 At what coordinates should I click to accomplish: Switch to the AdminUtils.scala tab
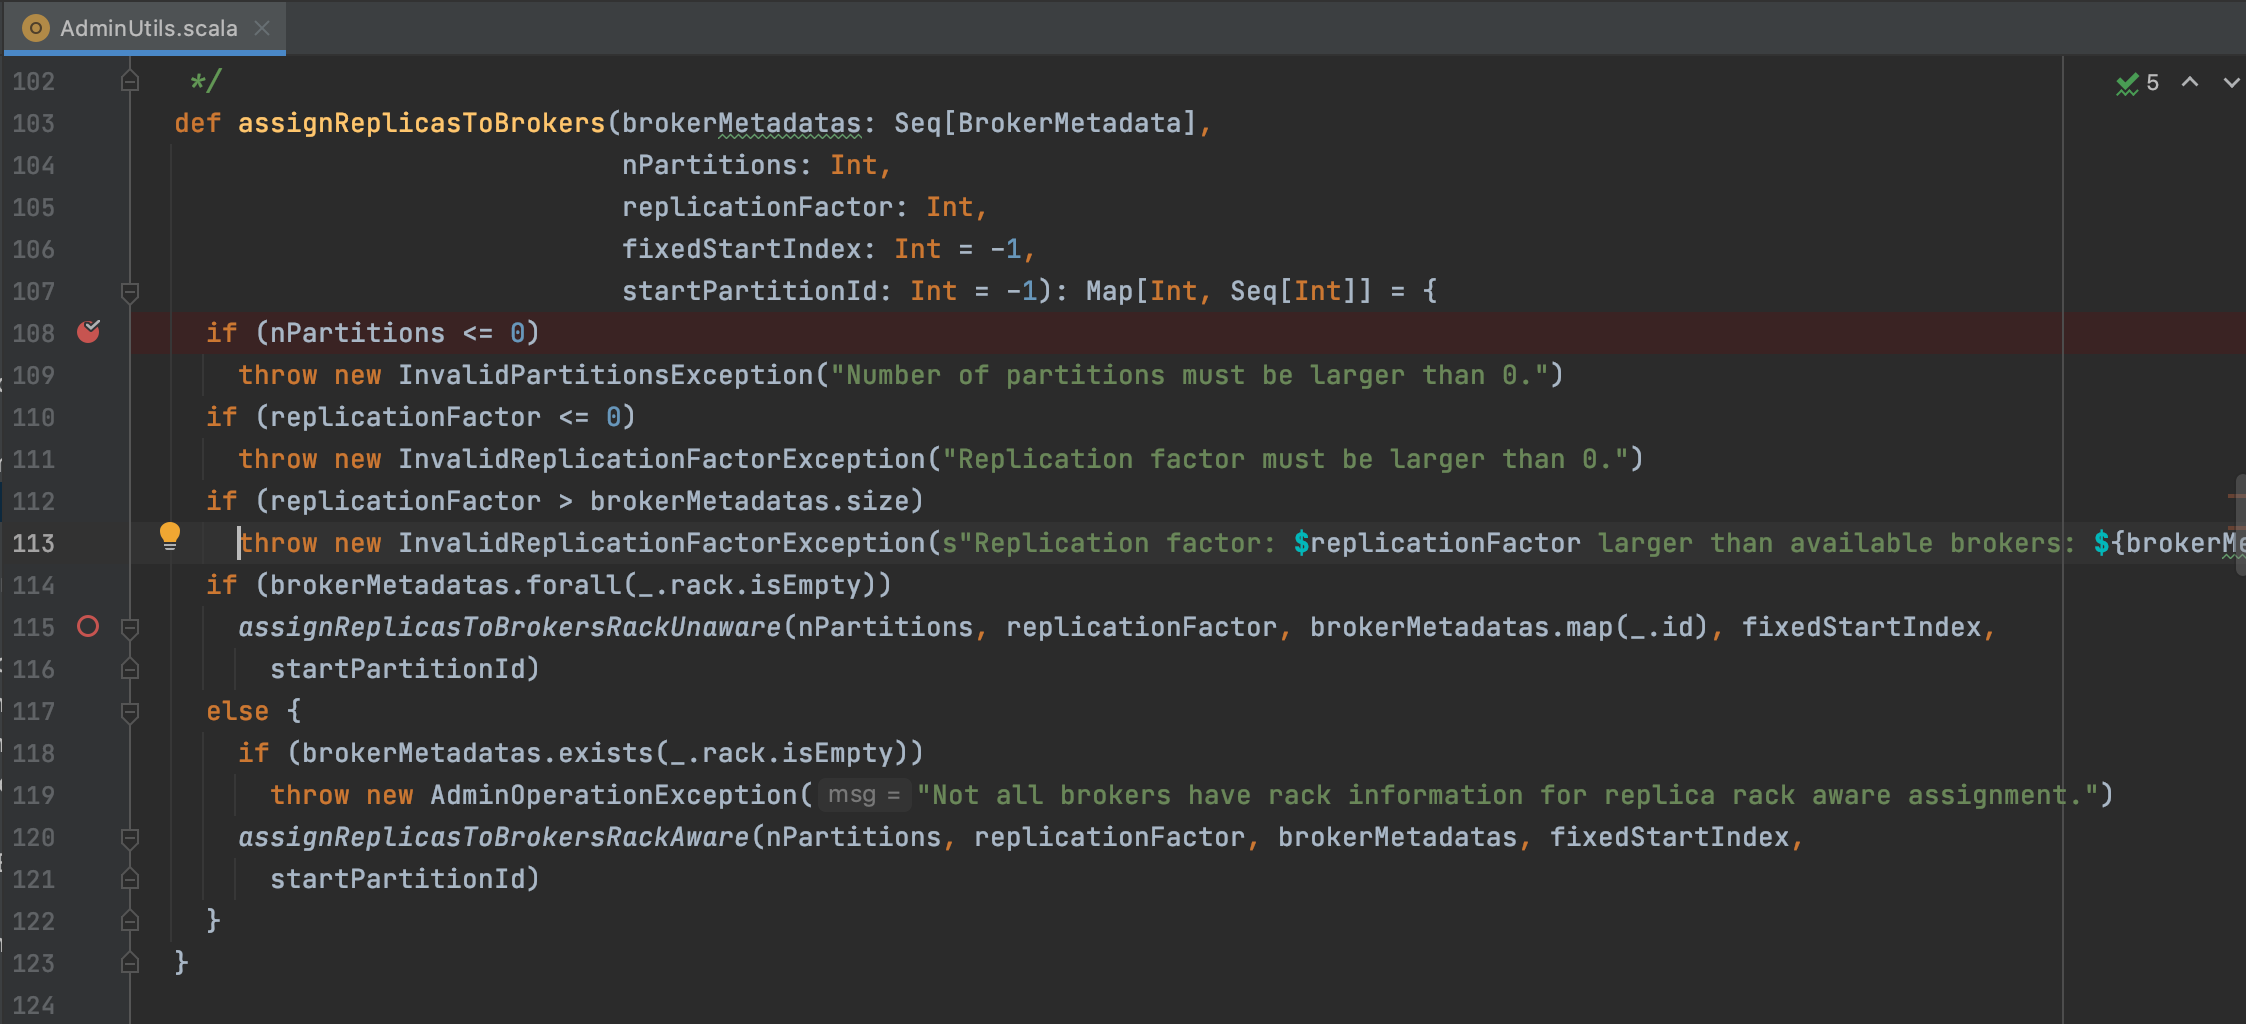148,28
